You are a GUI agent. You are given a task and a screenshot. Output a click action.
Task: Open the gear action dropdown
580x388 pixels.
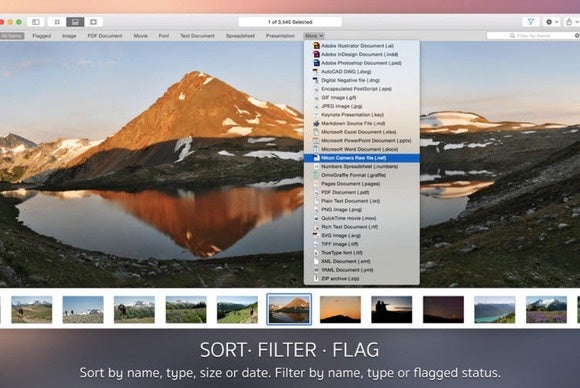[552, 22]
